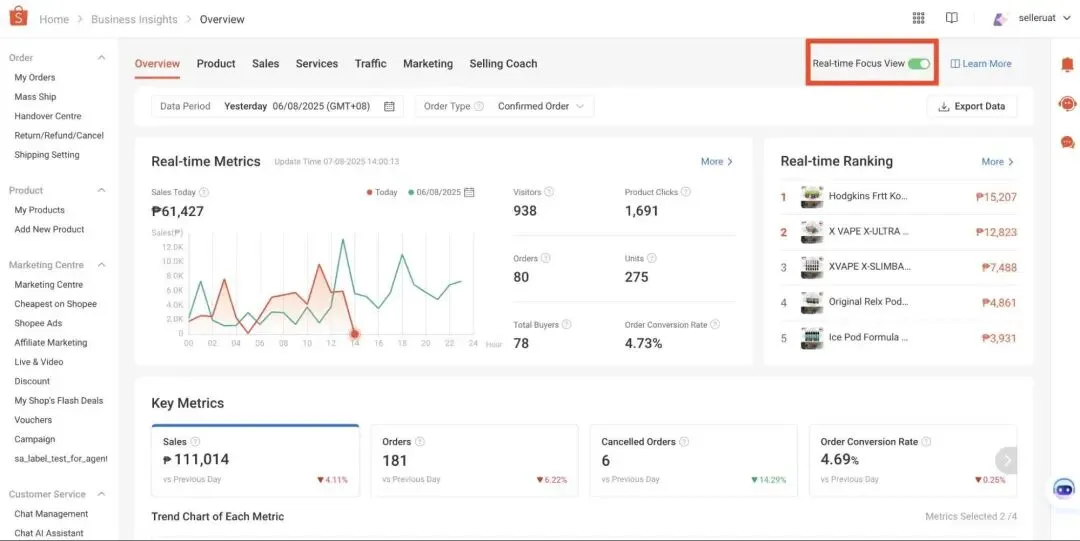
Task: Disable the Real-time Focus View toggle
Action: coord(919,64)
